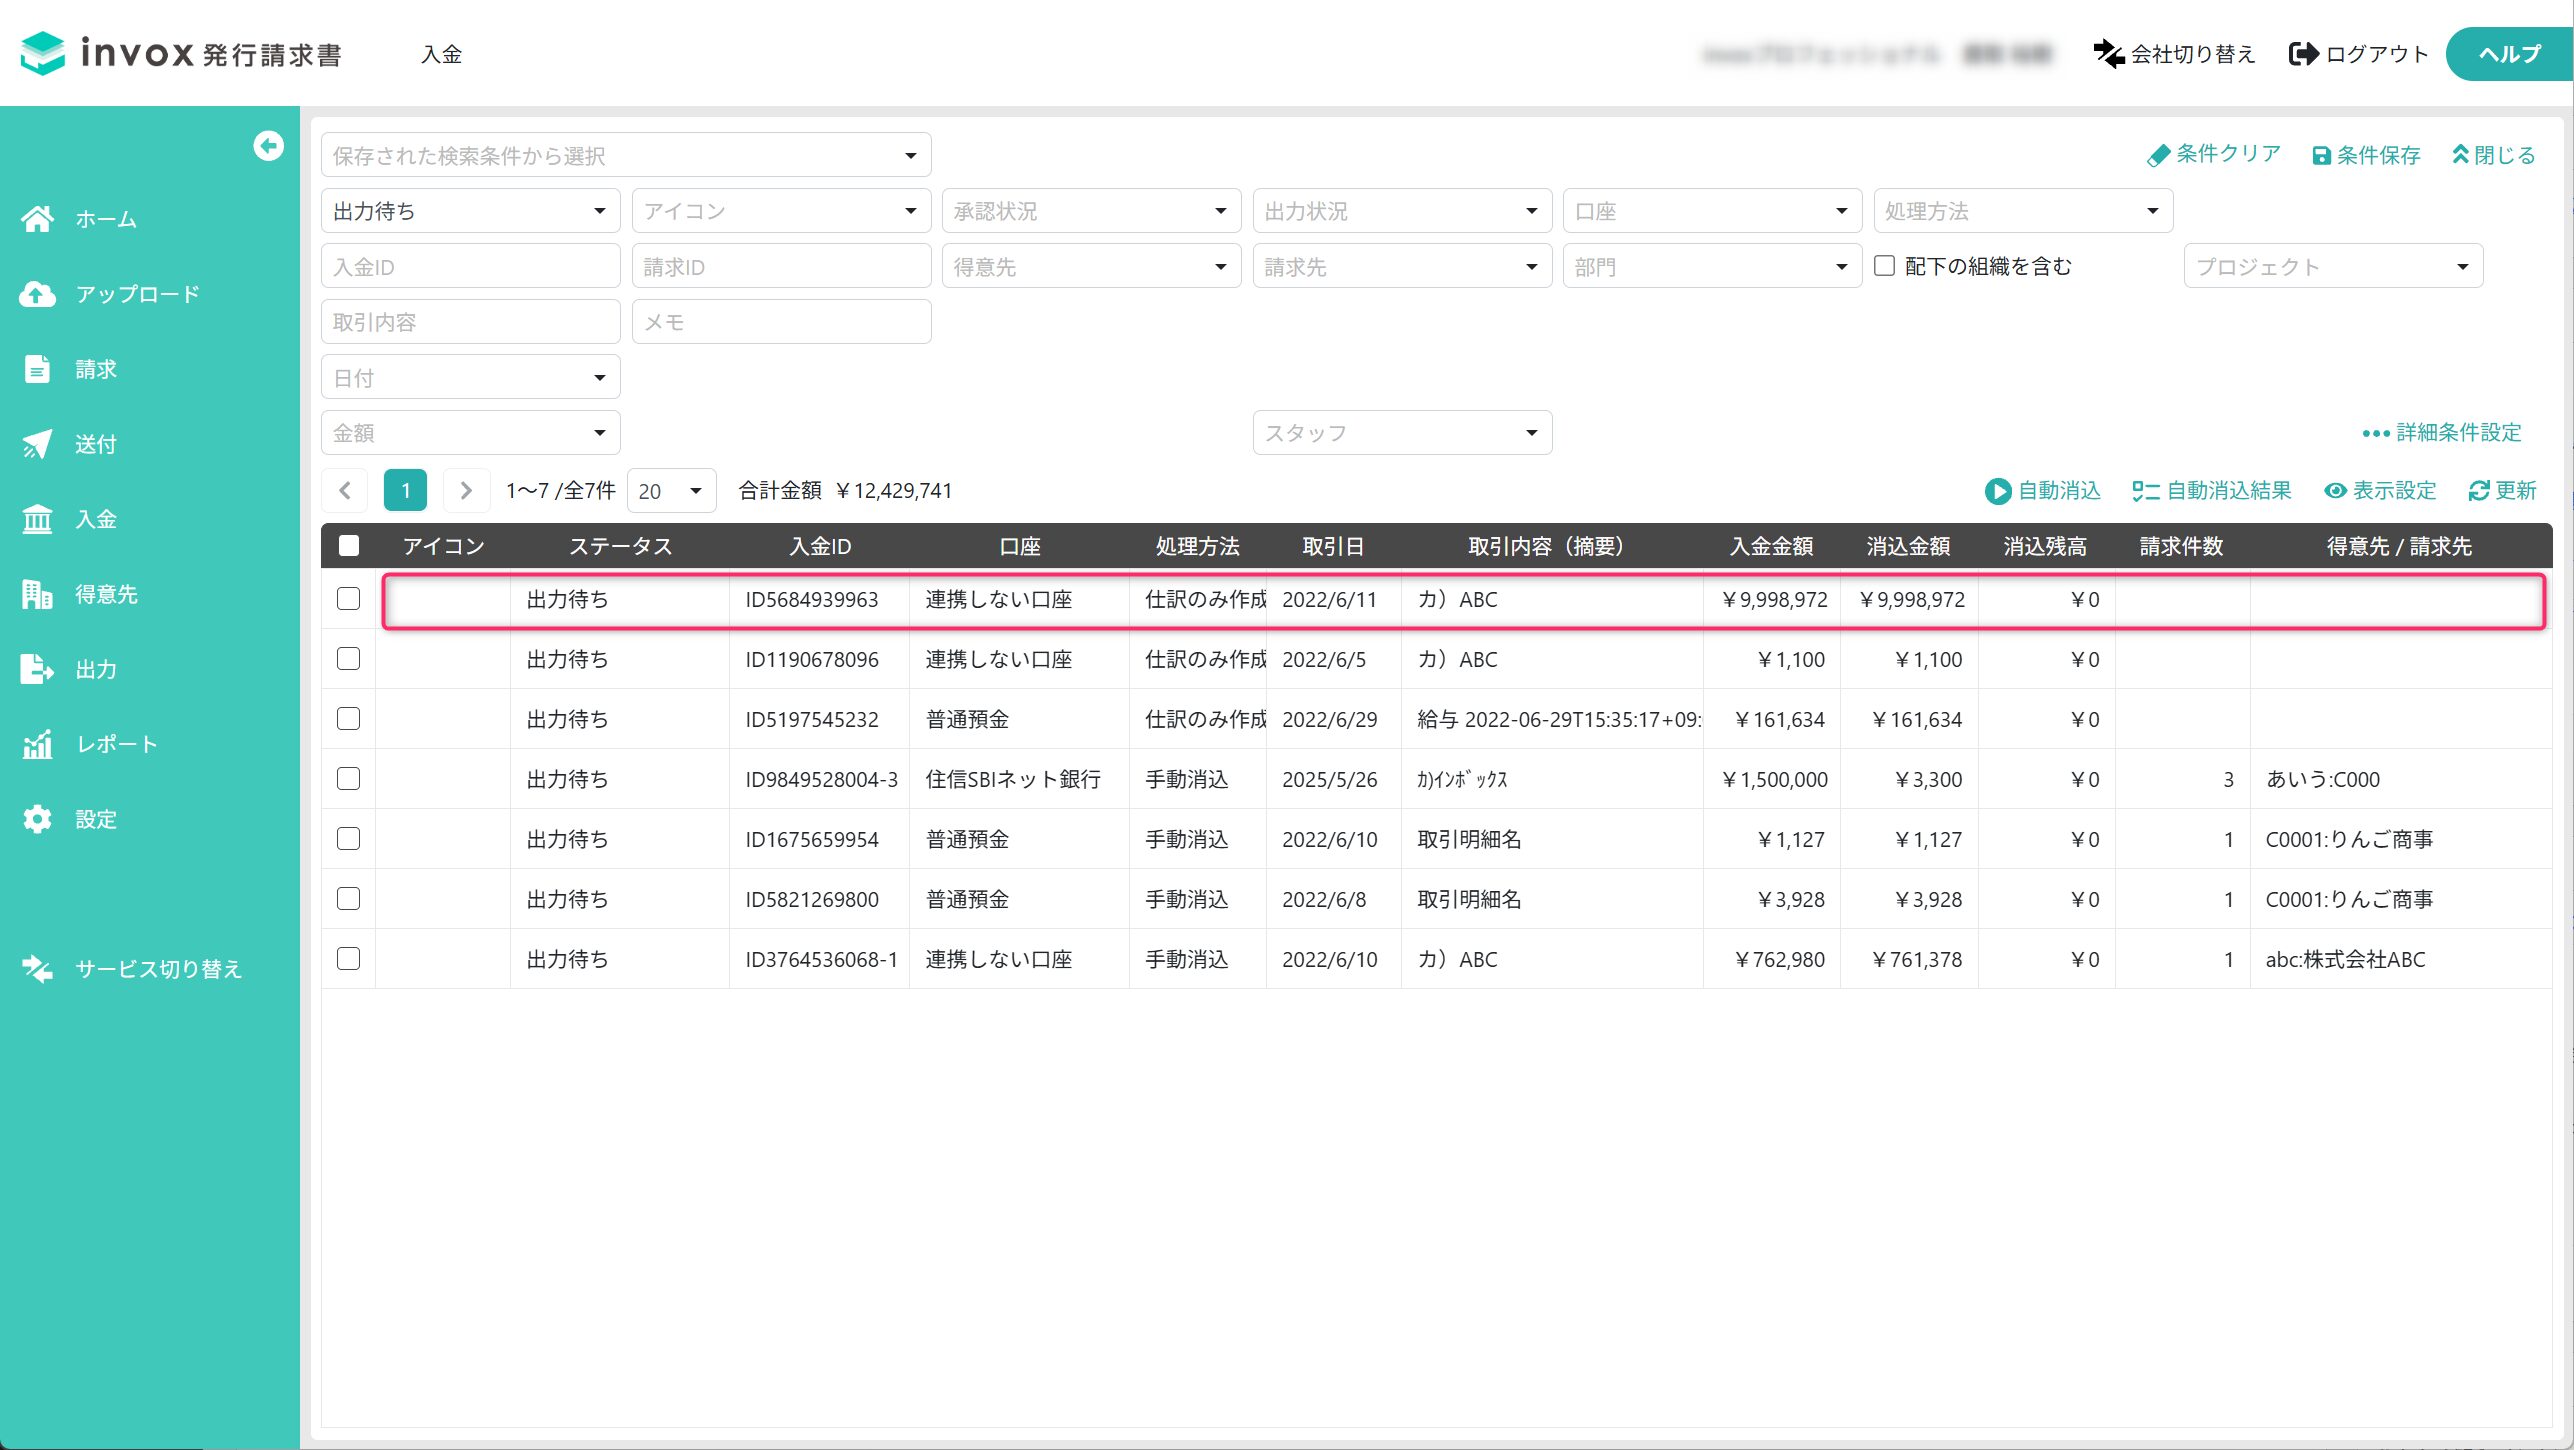The width and height of the screenshot is (2574, 1450).
Task: Toggle the select-all checkbox in table header
Action: click(x=348, y=546)
